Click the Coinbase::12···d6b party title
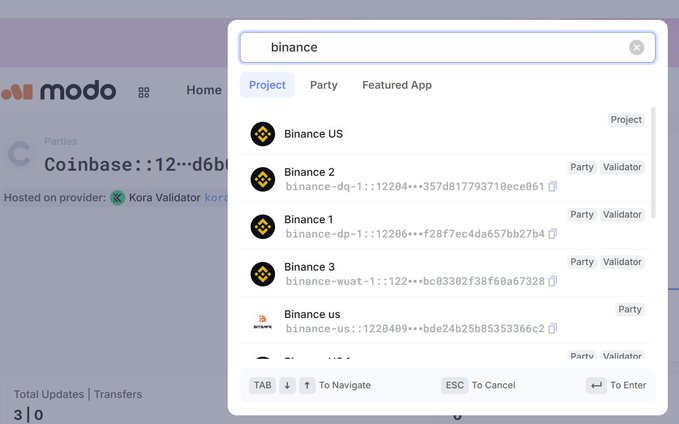The image size is (679, 424). [136, 165]
